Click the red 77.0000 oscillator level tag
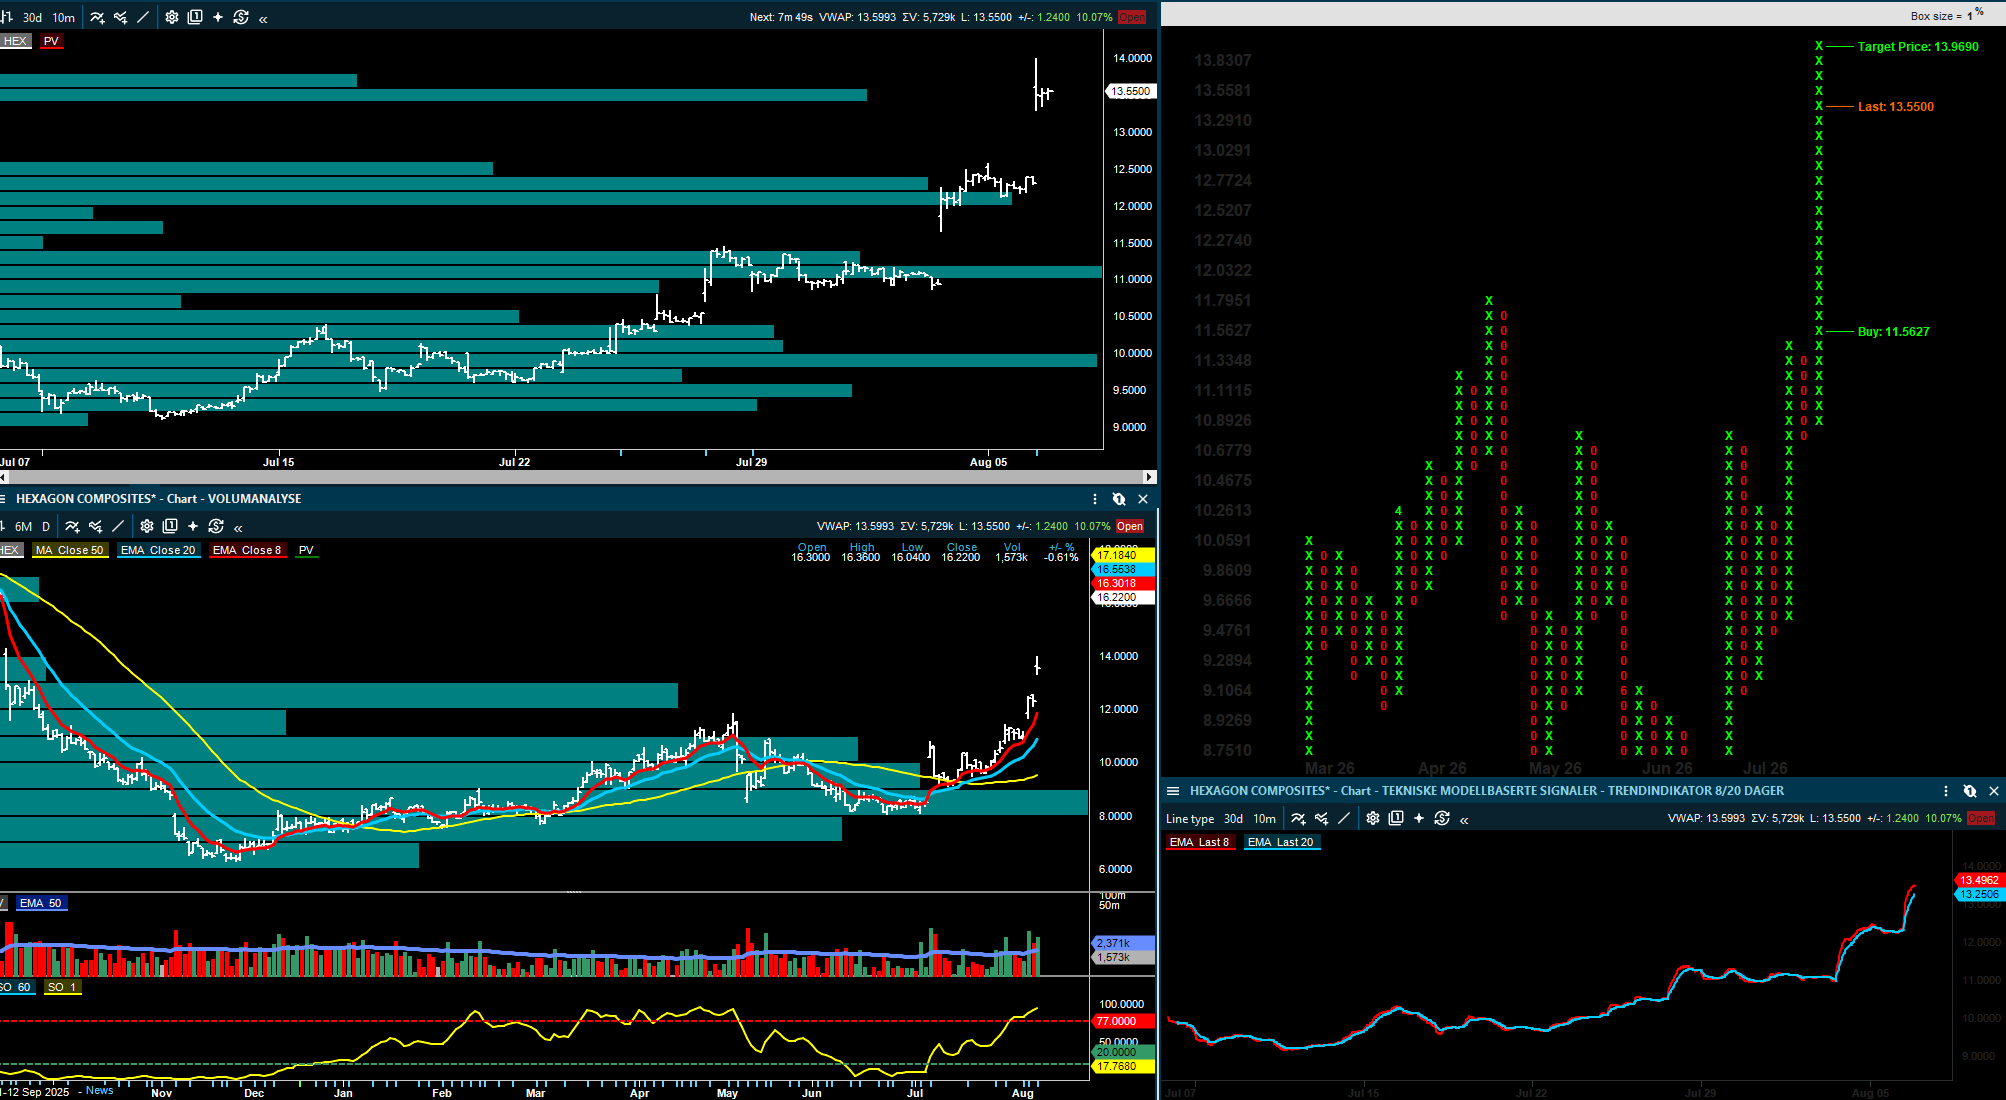The height and width of the screenshot is (1100, 2006). (1122, 1021)
